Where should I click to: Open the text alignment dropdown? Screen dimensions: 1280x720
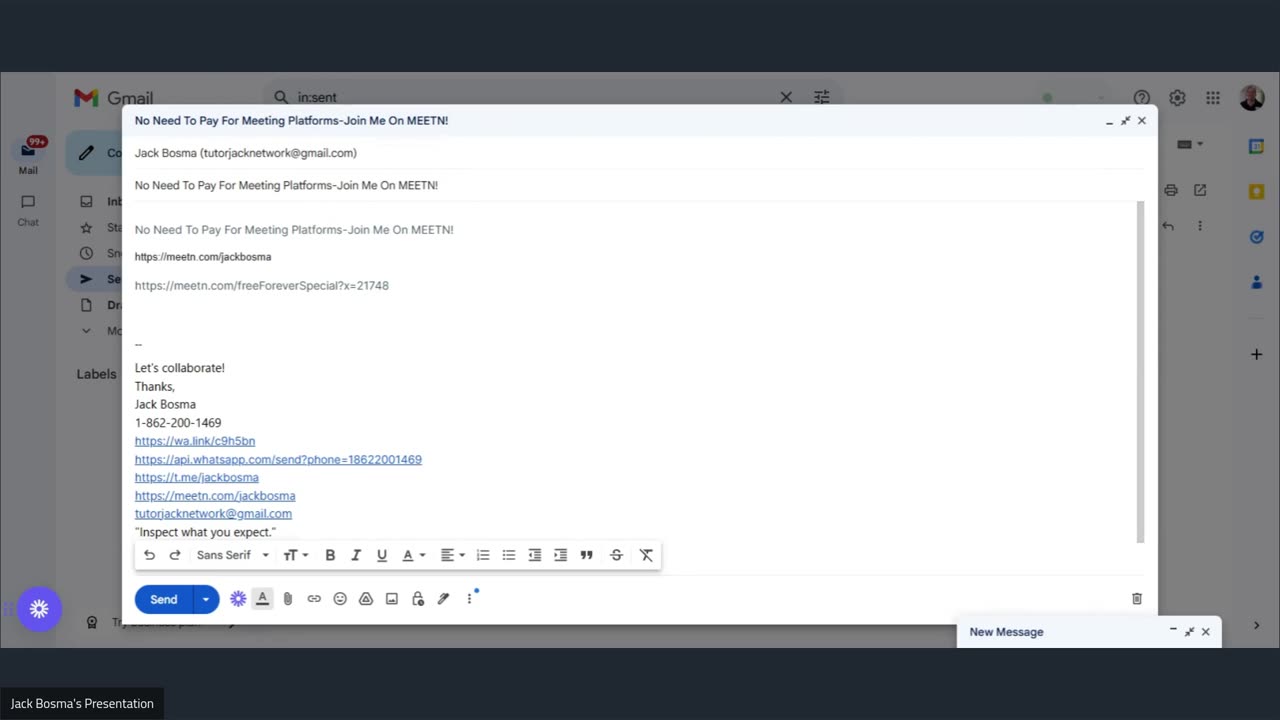point(453,555)
